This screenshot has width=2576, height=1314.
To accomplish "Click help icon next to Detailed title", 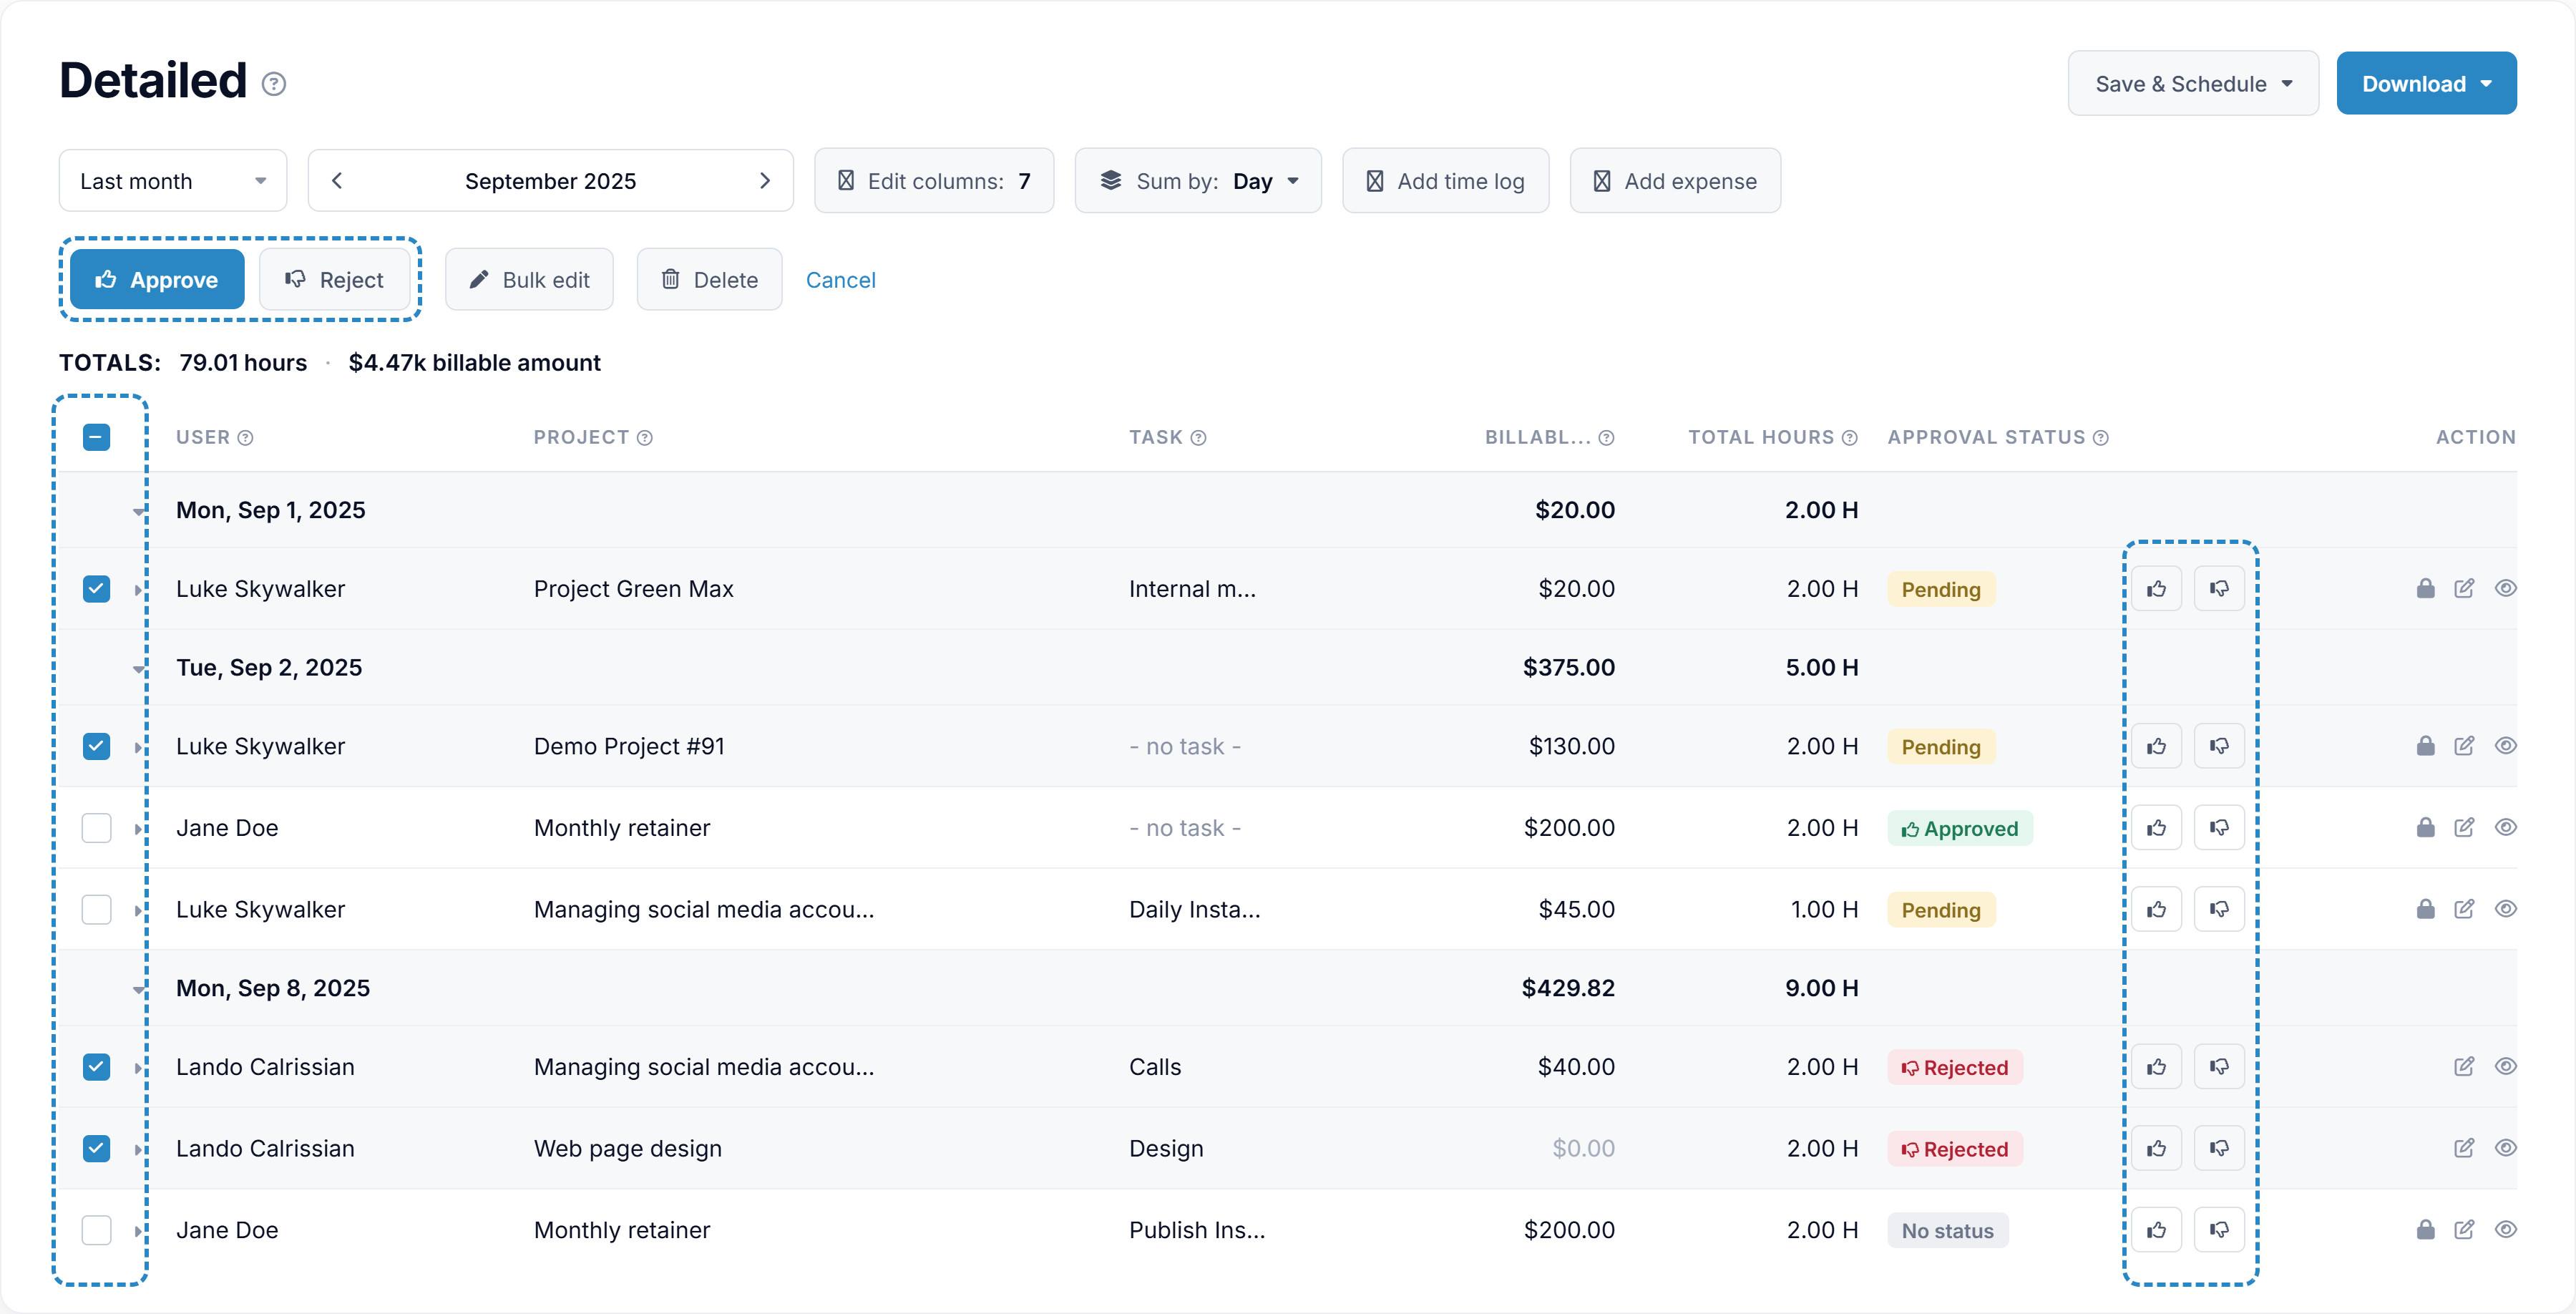I will (x=274, y=84).
